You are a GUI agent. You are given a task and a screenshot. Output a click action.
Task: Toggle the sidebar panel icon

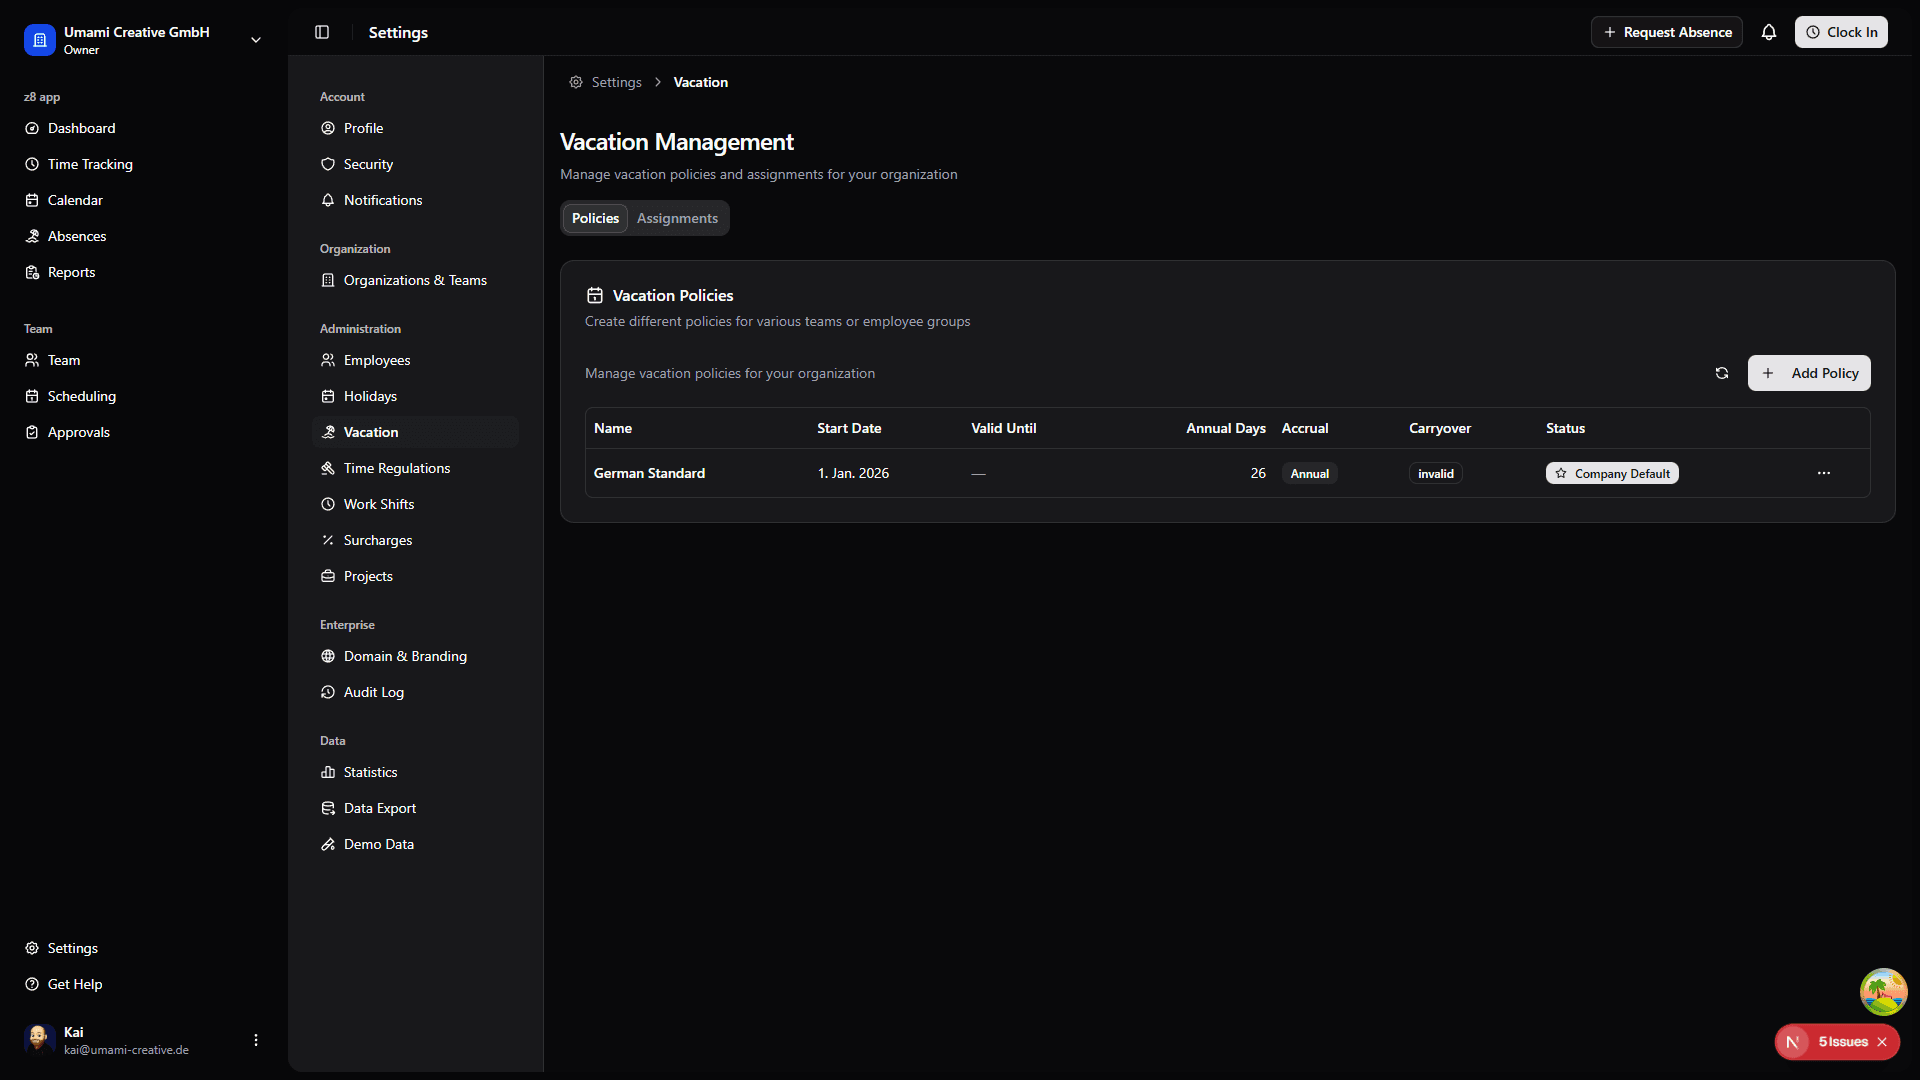pos(322,32)
